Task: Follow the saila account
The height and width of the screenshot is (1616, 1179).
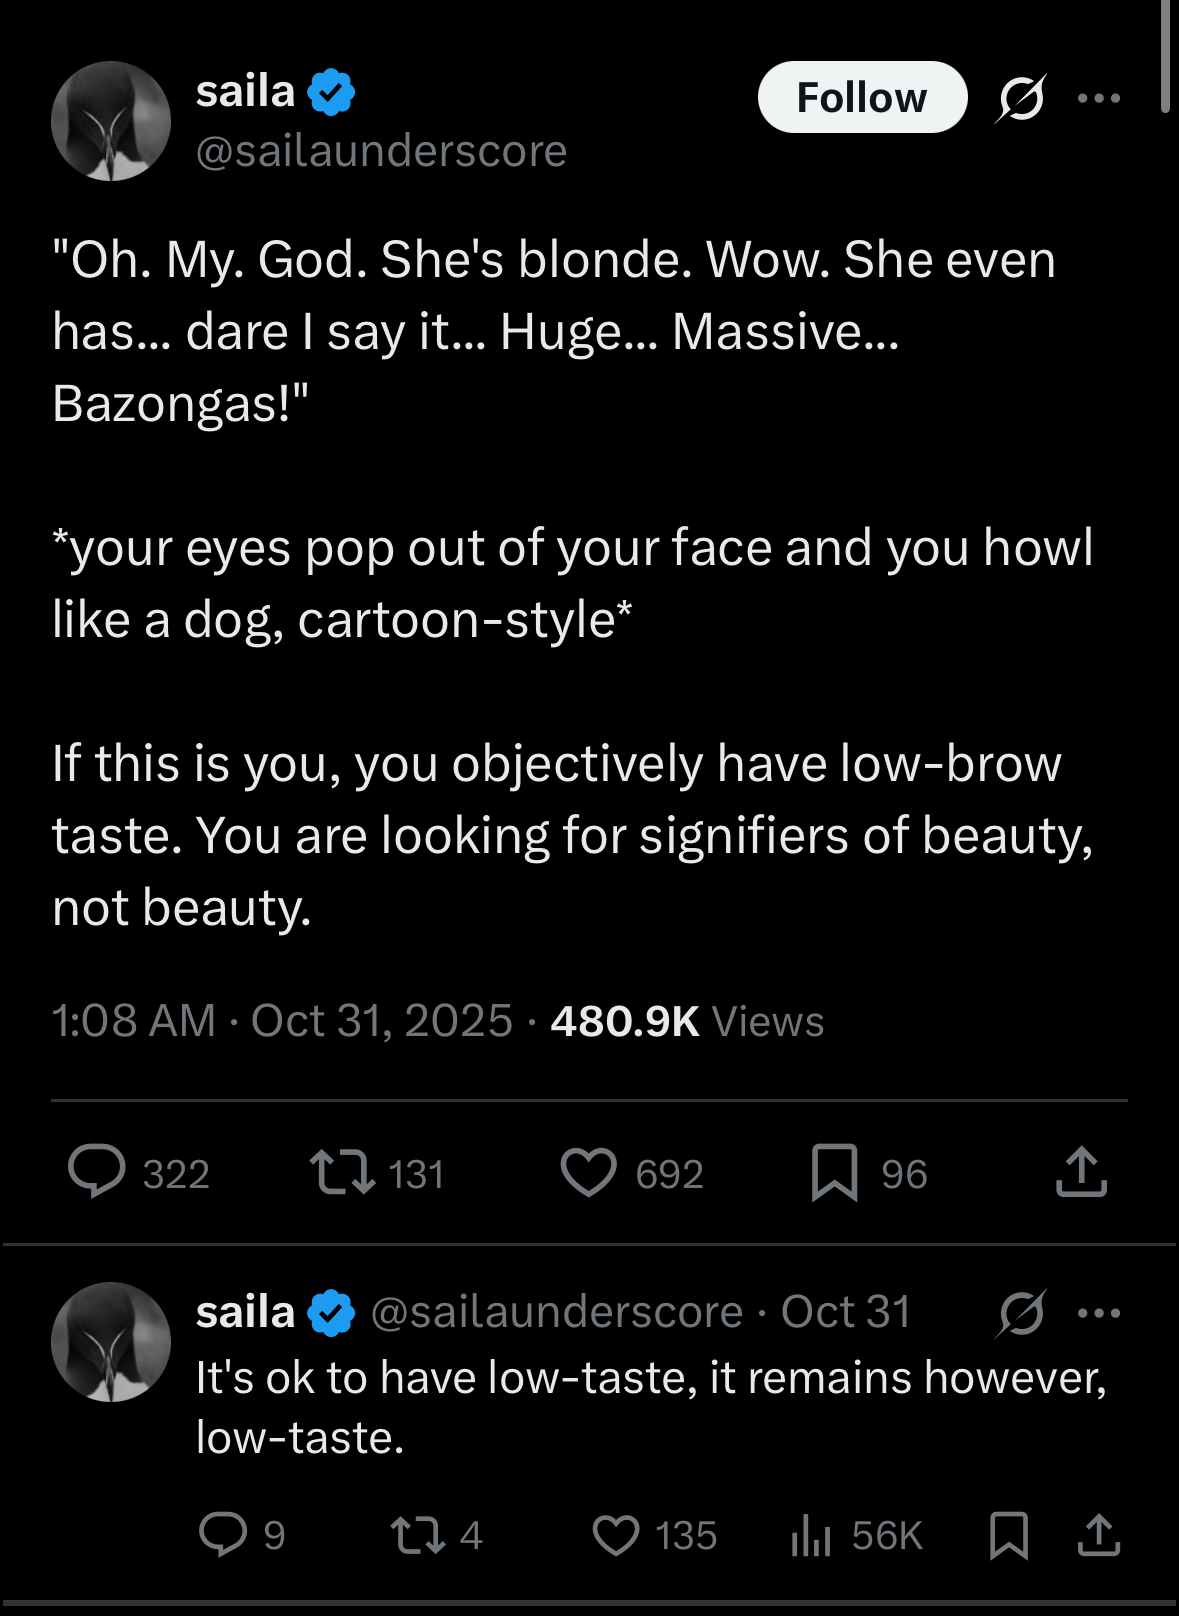Action: [x=862, y=98]
